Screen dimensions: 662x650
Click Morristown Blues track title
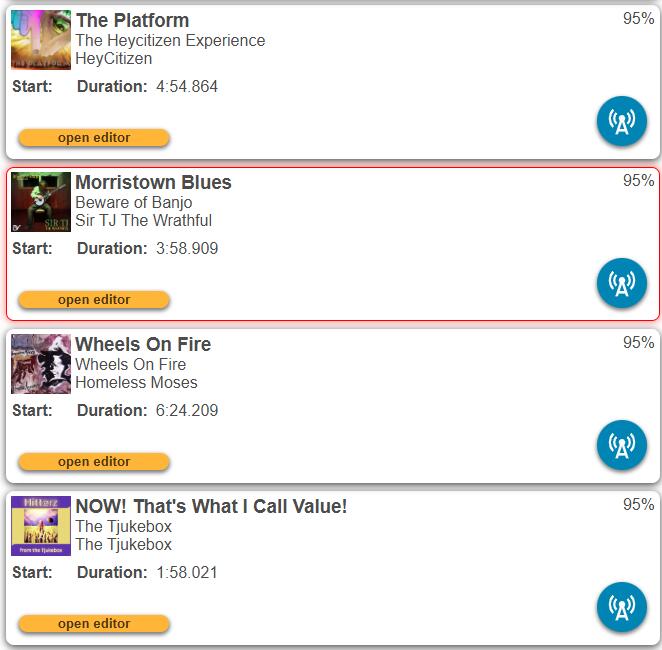click(153, 182)
